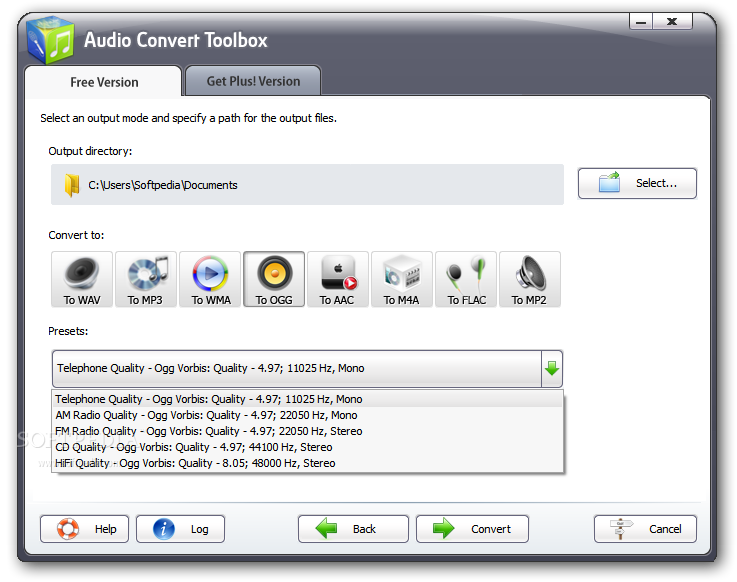This screenshot has width=737, height=582.
Task: Select AM Radio Quality preset
Action: click(308, 415)
